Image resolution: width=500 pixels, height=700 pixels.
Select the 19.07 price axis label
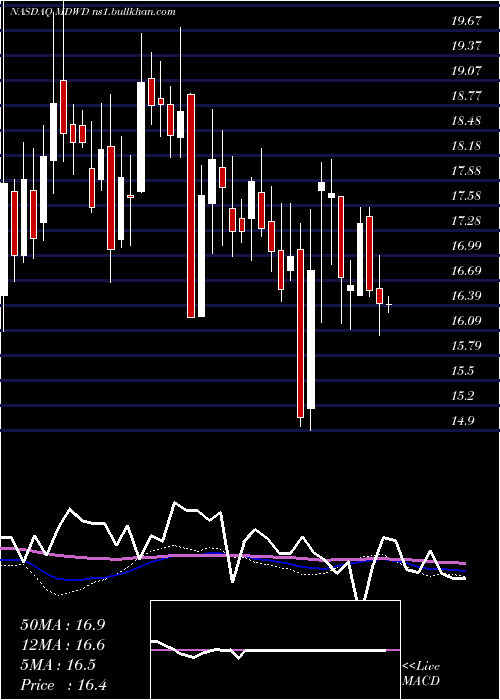coord(467,71)
